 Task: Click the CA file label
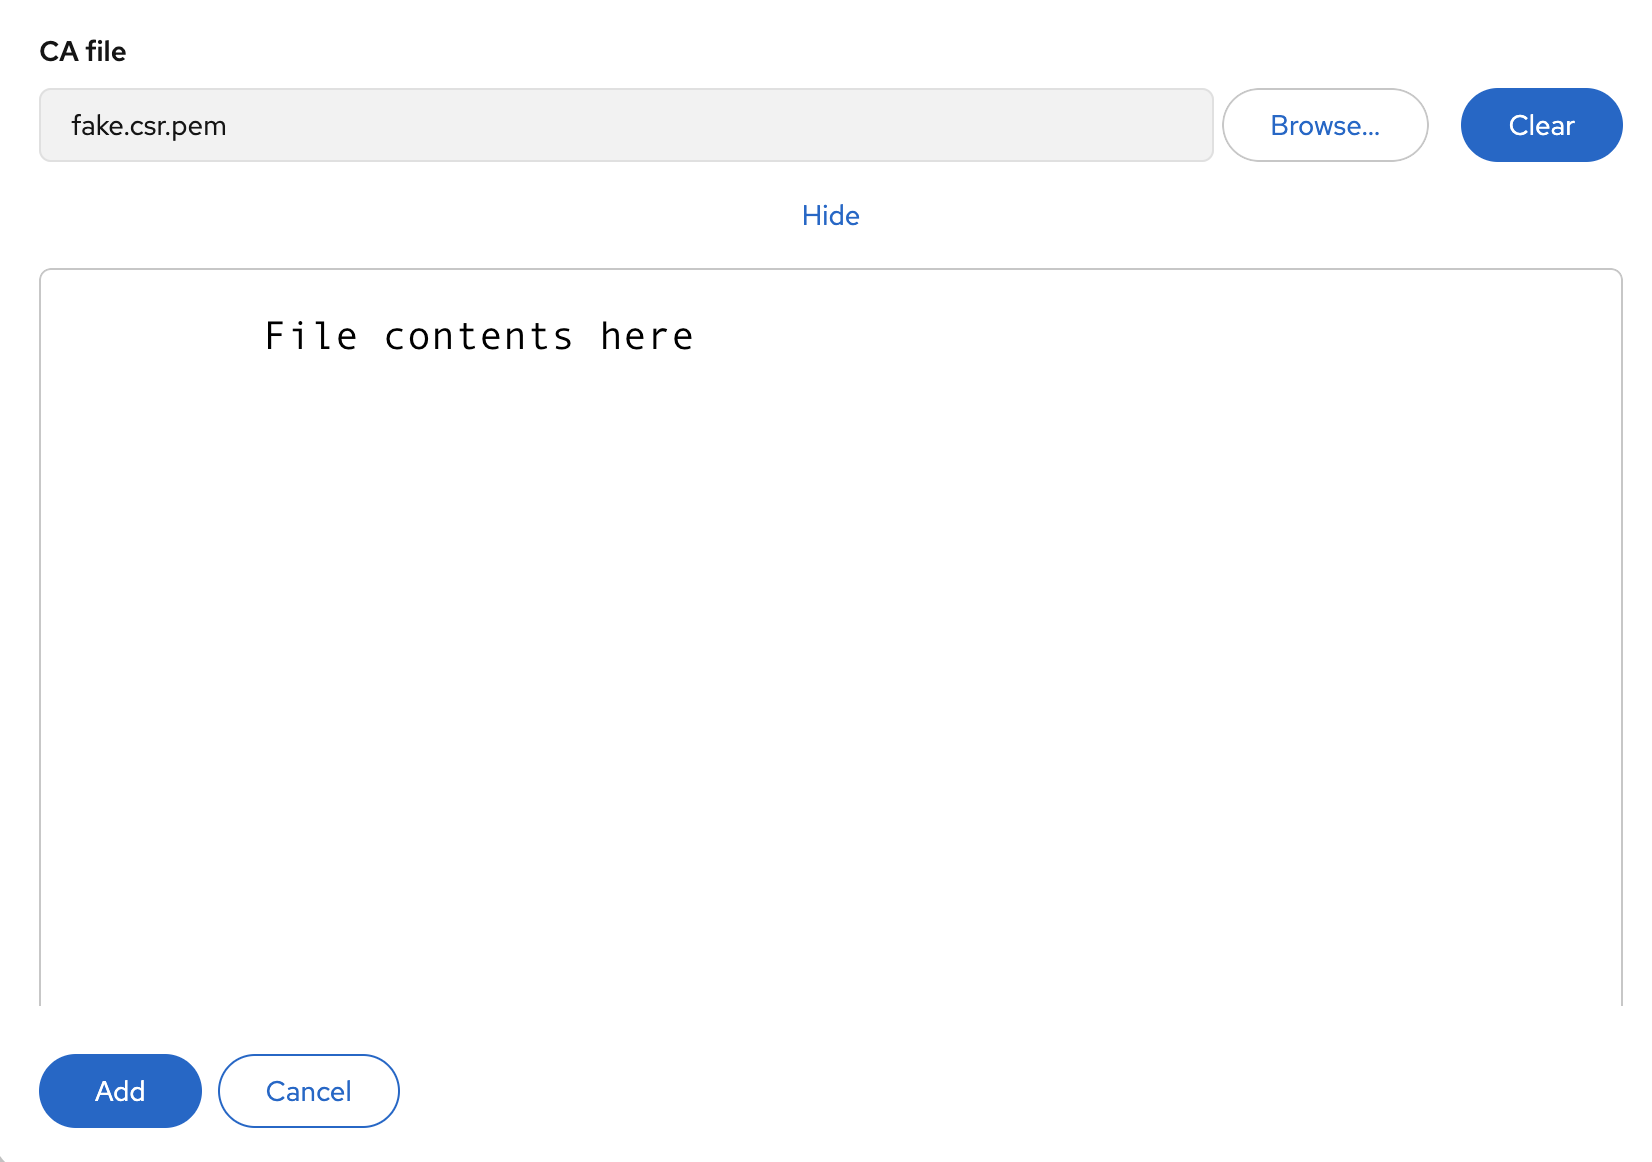coord(83,51)
